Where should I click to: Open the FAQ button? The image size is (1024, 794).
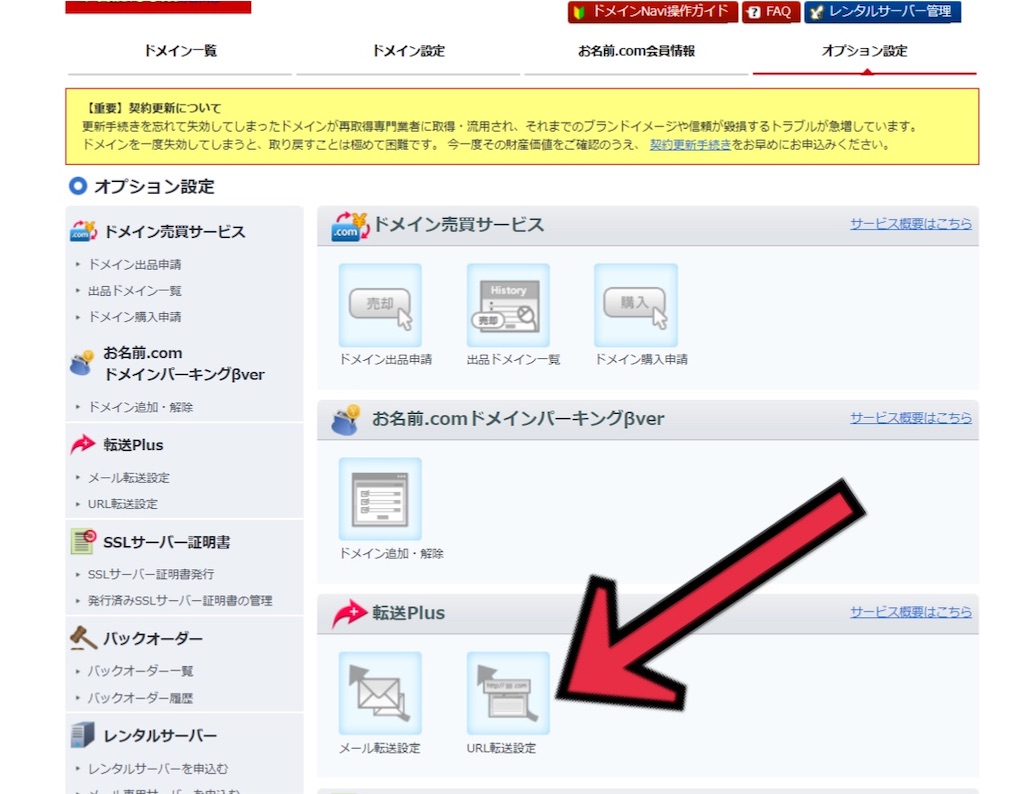(x=771, y=12)
